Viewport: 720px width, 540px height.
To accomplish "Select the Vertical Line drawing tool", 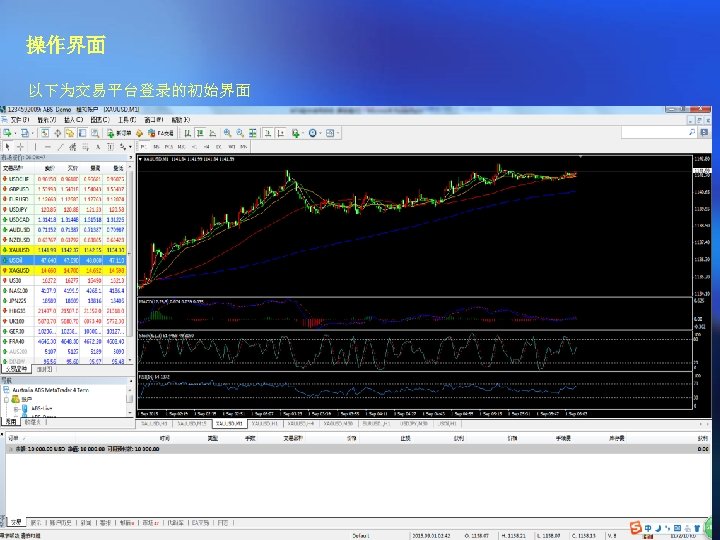I will point(35,147).
